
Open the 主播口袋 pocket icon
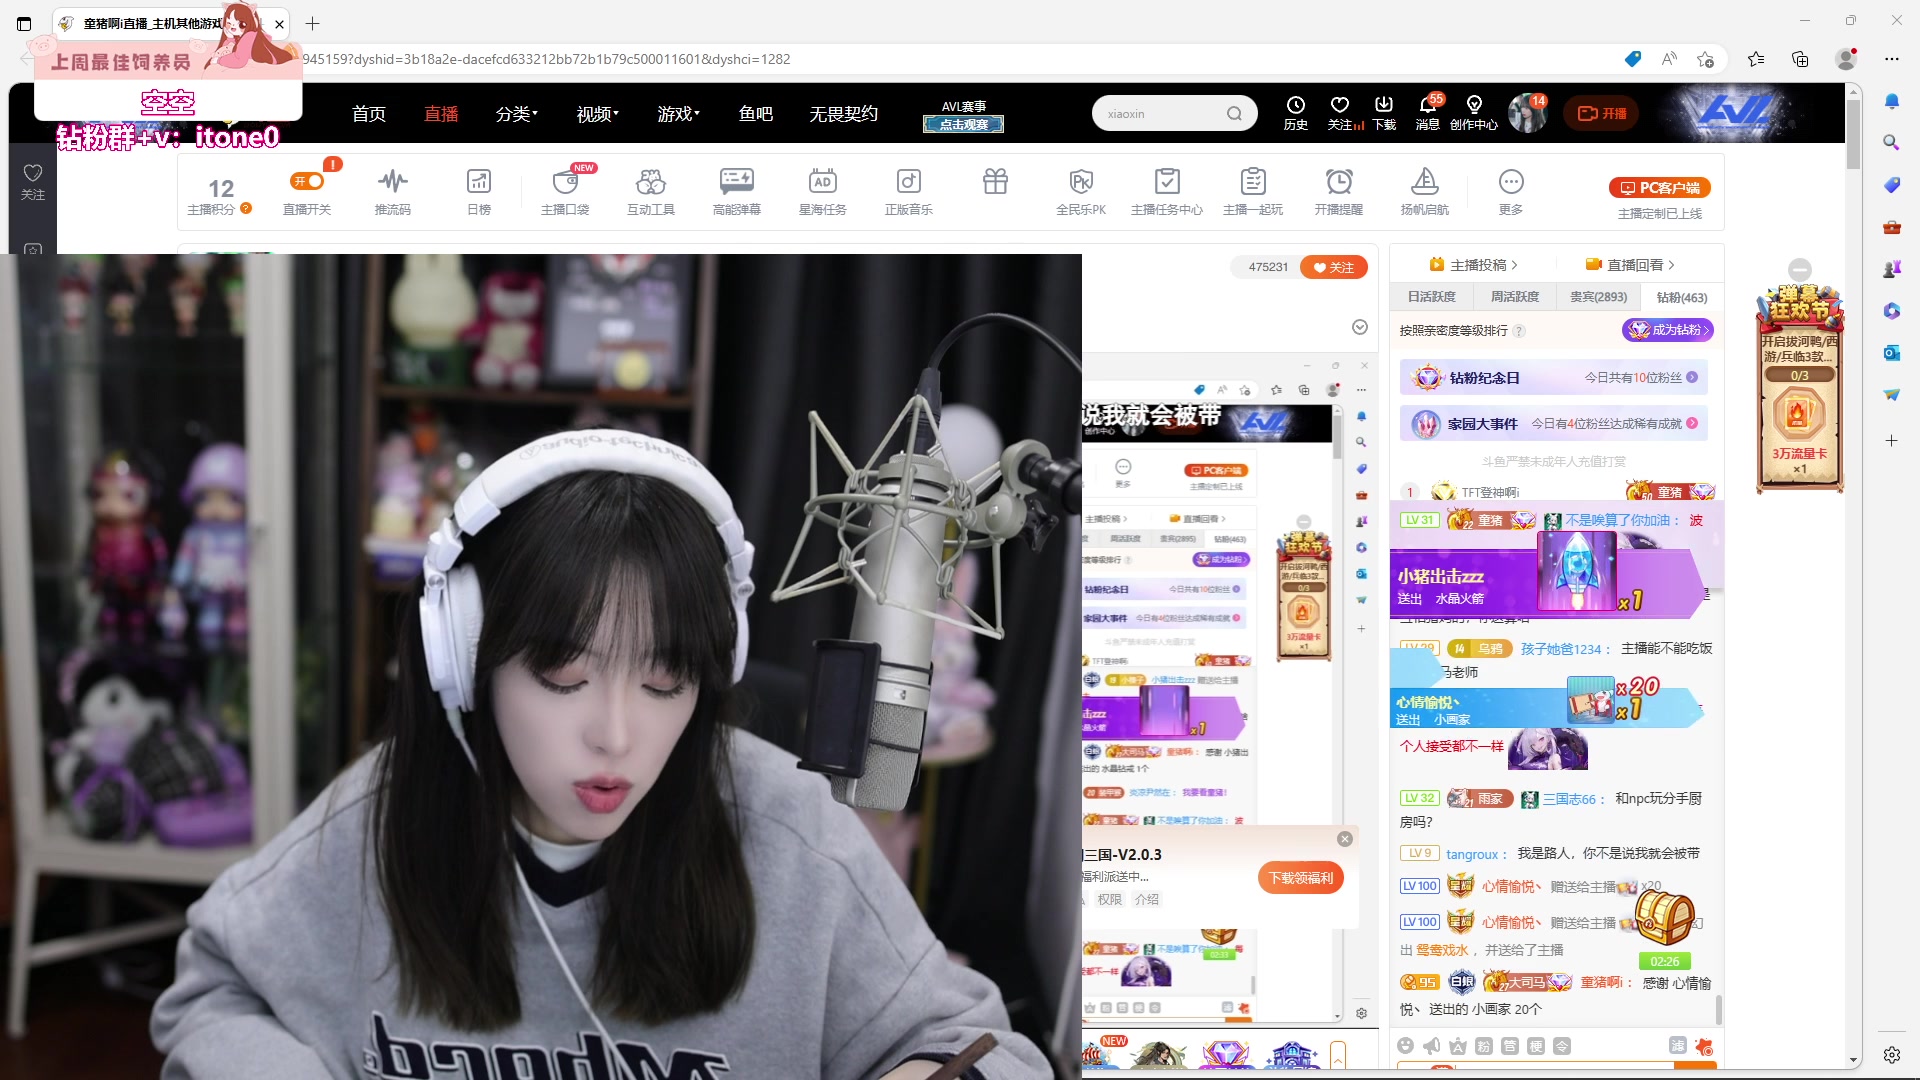point(565,181)
